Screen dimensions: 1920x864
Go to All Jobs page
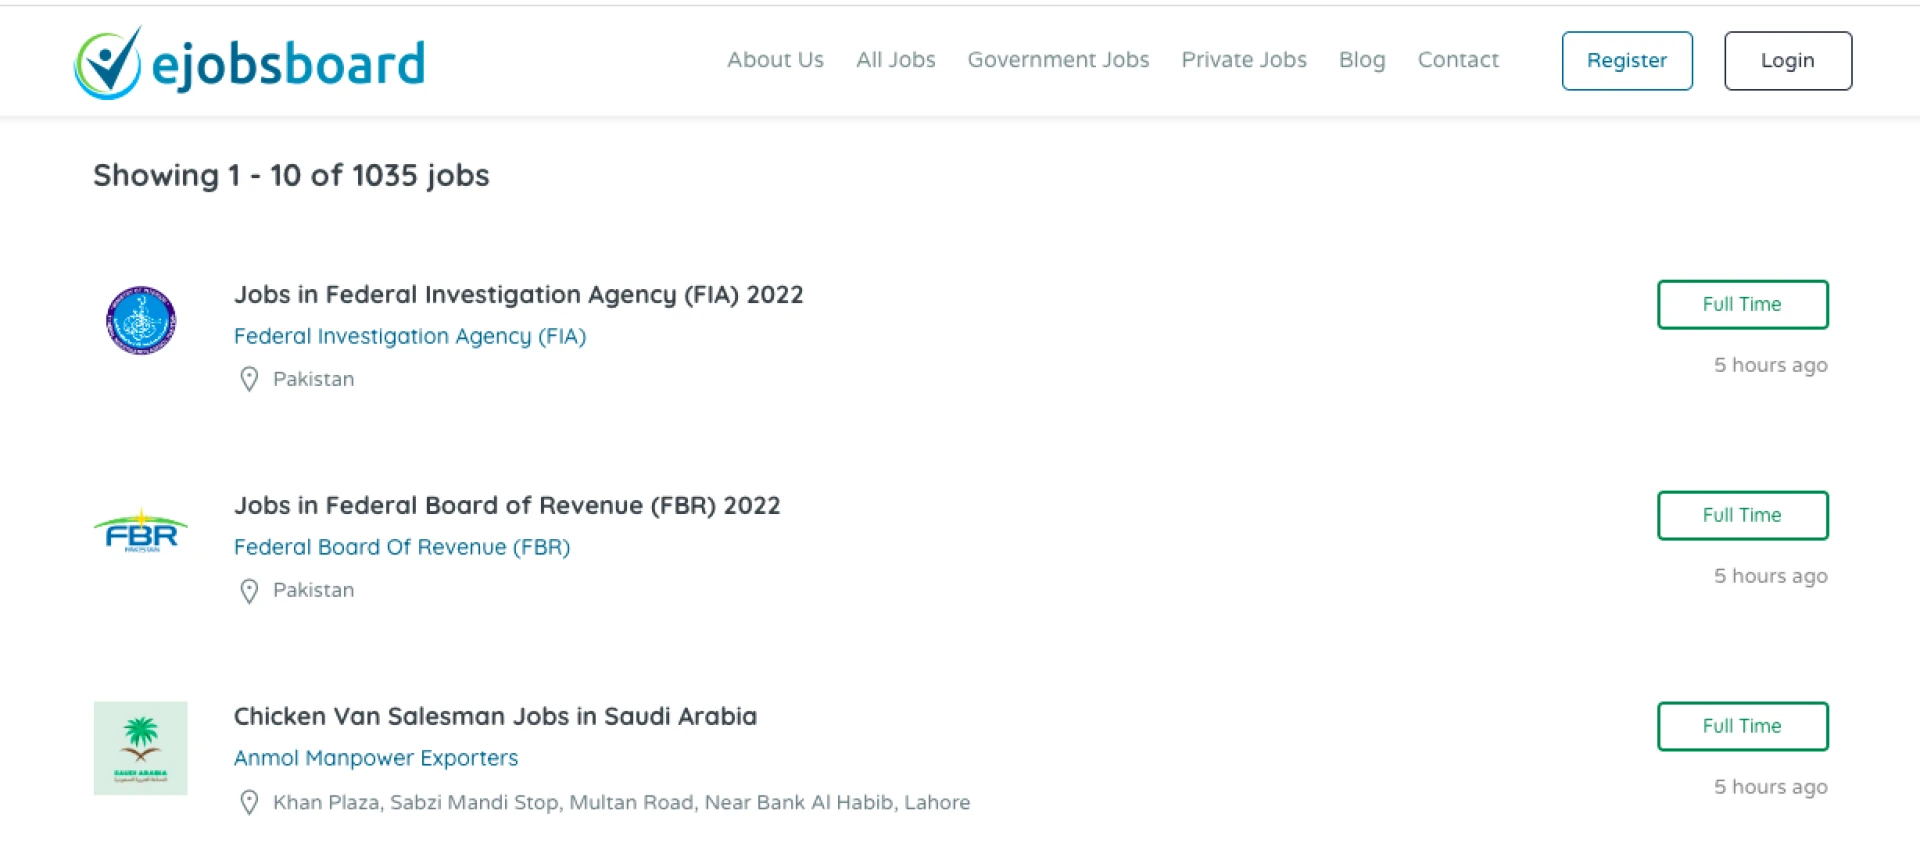(895, 60)
